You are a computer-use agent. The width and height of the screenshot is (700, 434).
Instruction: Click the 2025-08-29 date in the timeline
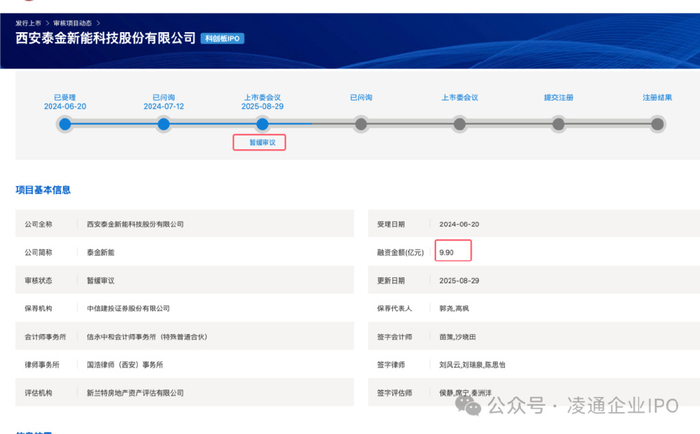tap(262, 106)
